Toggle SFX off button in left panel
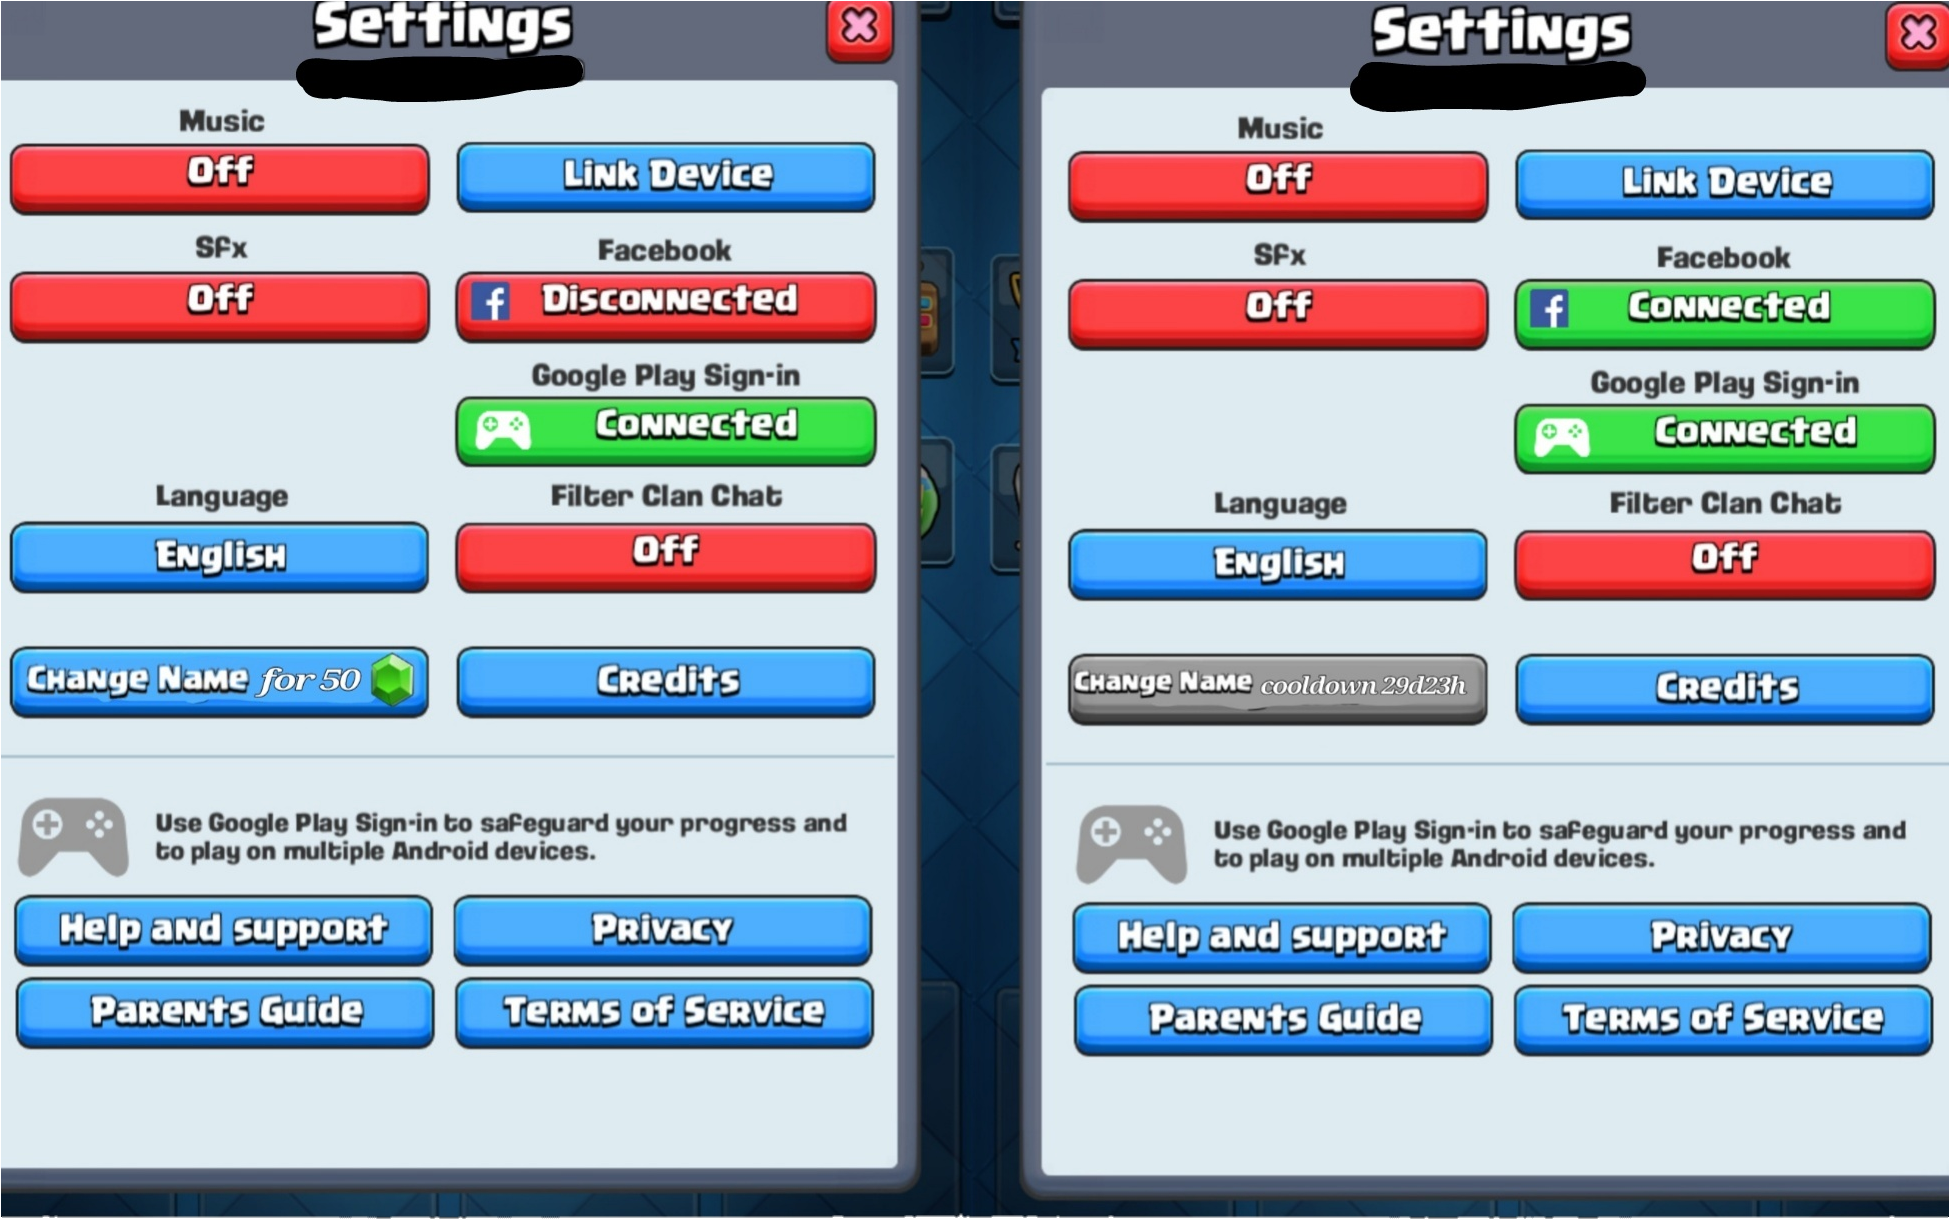This screenshot has width=1949, height=1219. click(x=220, y=306)
